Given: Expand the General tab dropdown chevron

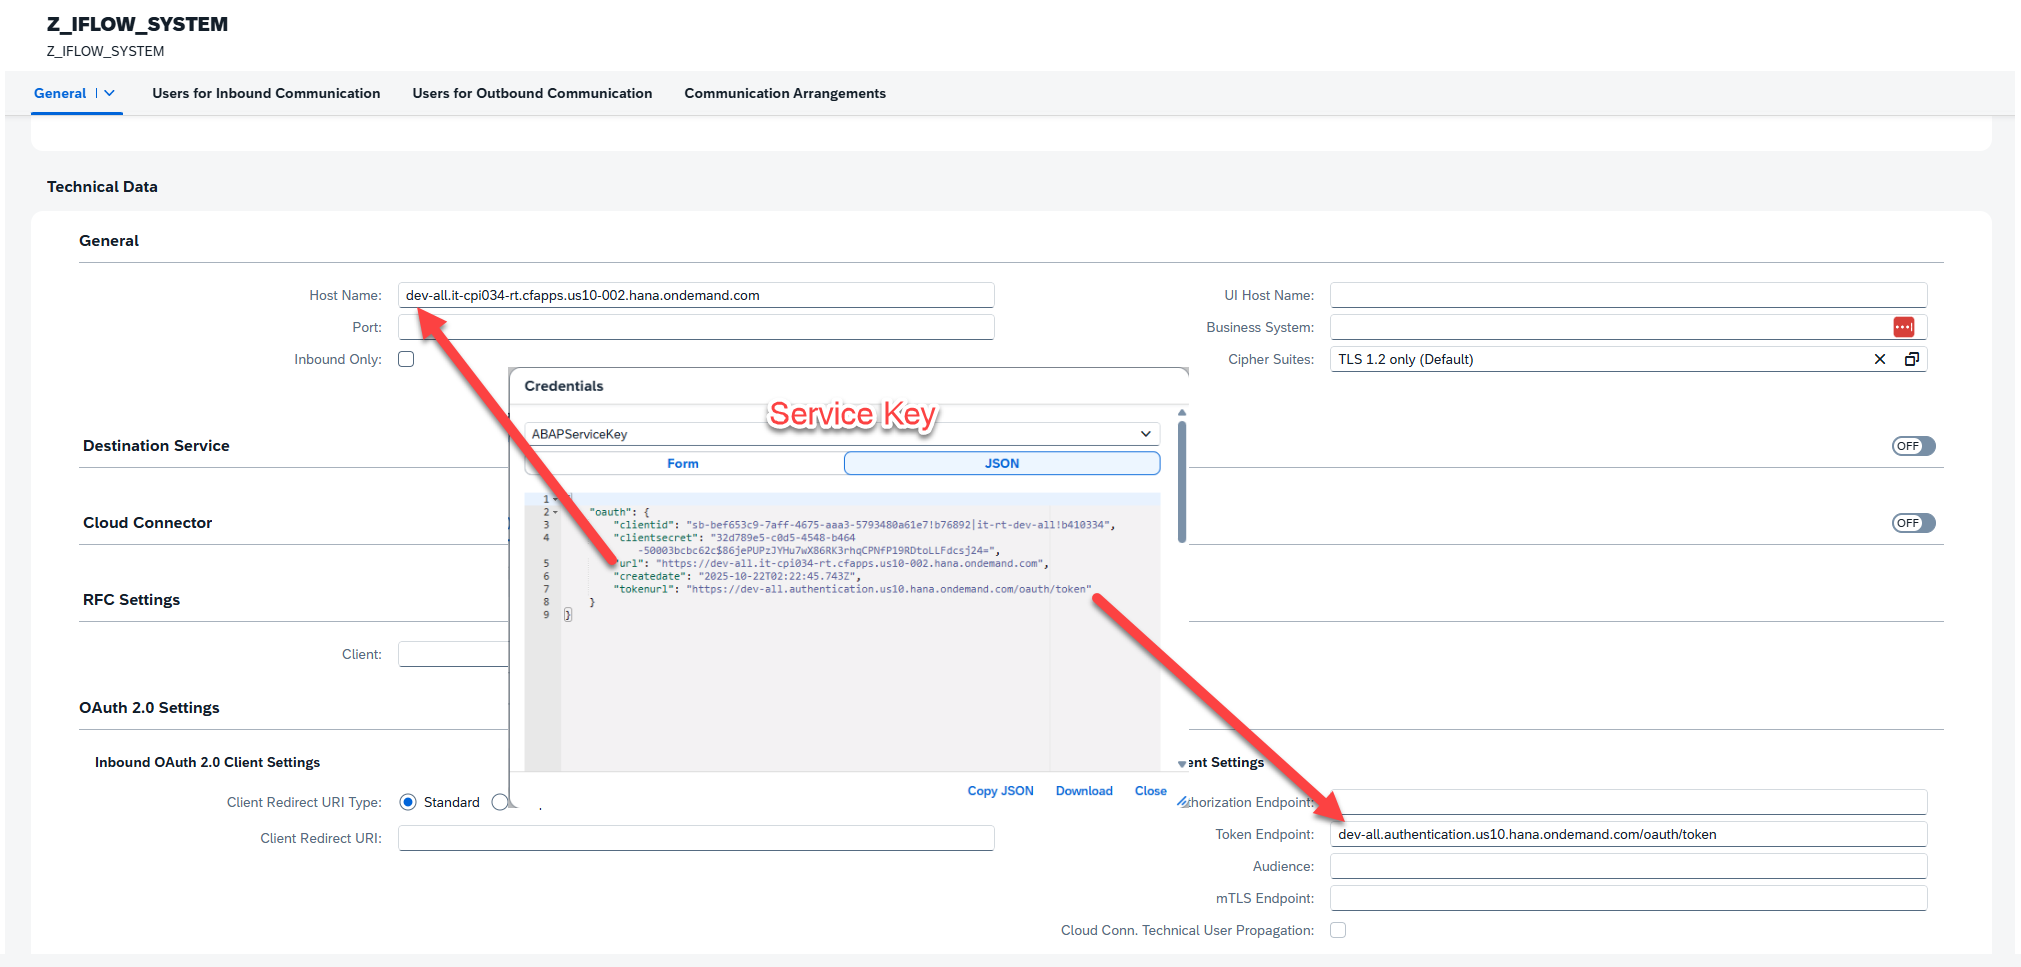Looking at the screenshot, I should tap(110, 93).
